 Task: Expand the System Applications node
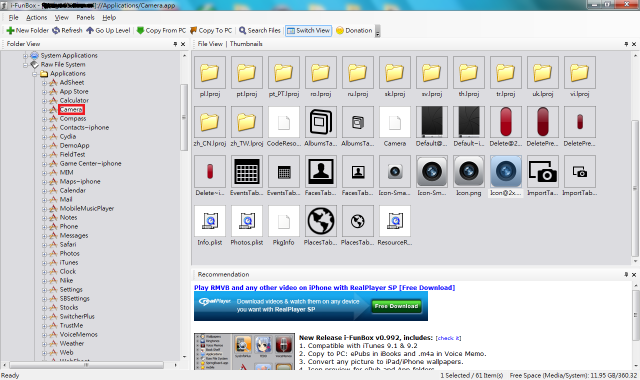(x=25, y=56)
